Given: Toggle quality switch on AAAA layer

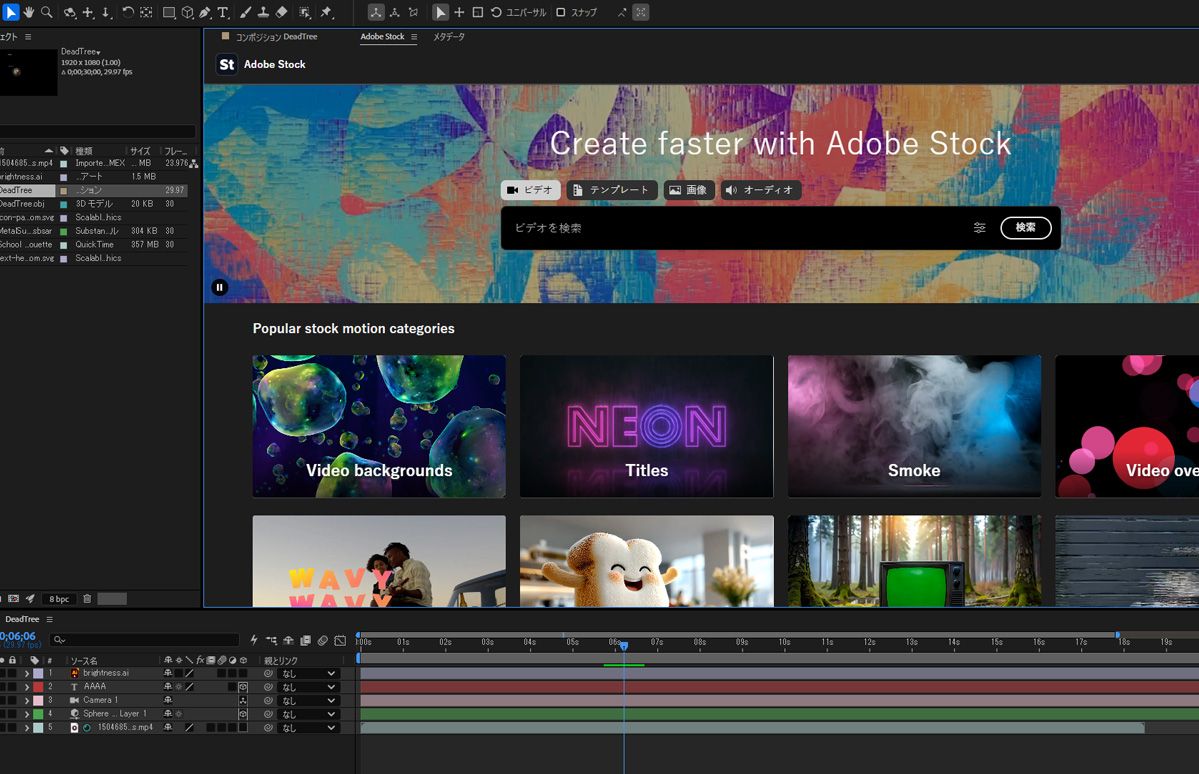Looking at the screenshot, I should pyautogui.click(x=189, y=687).
